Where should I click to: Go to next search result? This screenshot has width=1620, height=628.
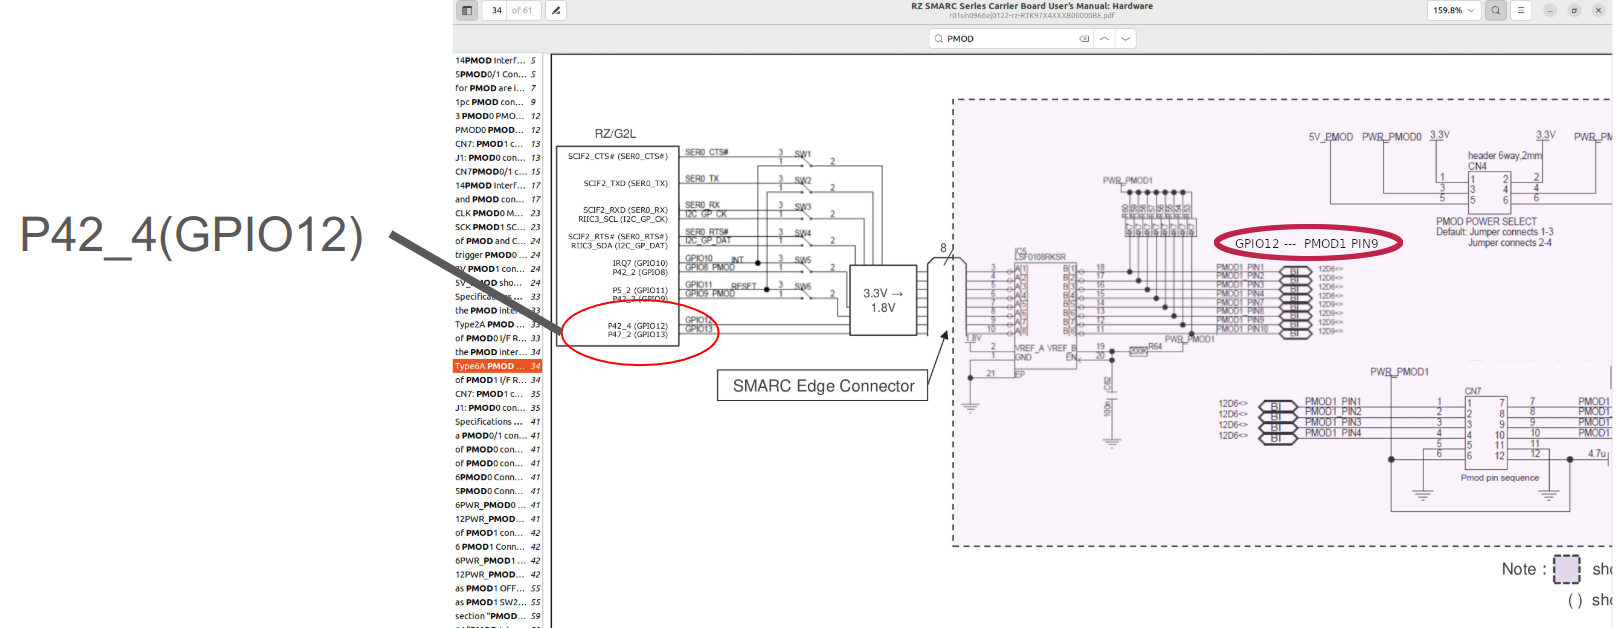[1126, 39]
